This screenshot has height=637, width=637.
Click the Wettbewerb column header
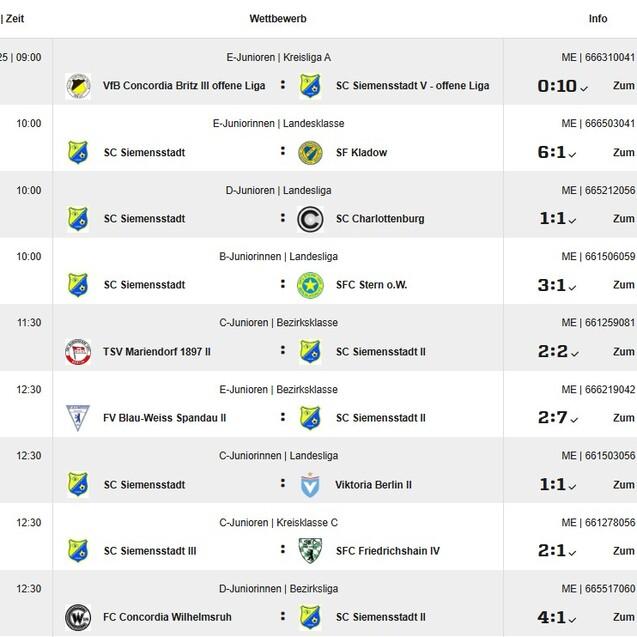click(278, 19)
